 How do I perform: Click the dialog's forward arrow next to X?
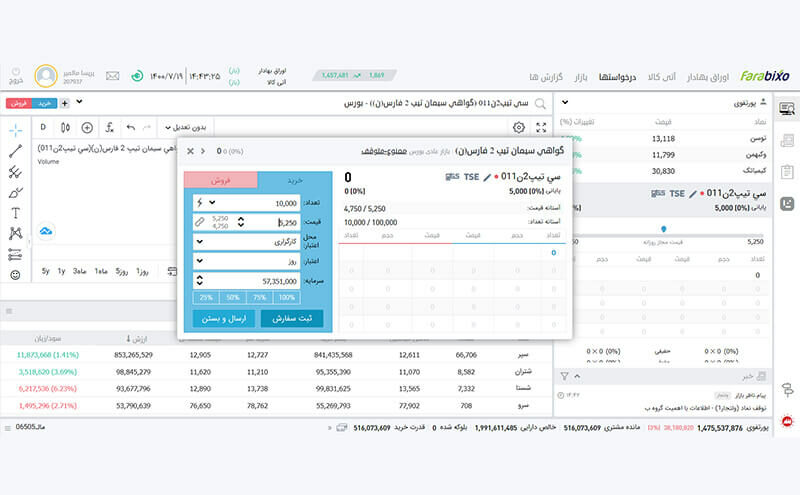point(203,151)
